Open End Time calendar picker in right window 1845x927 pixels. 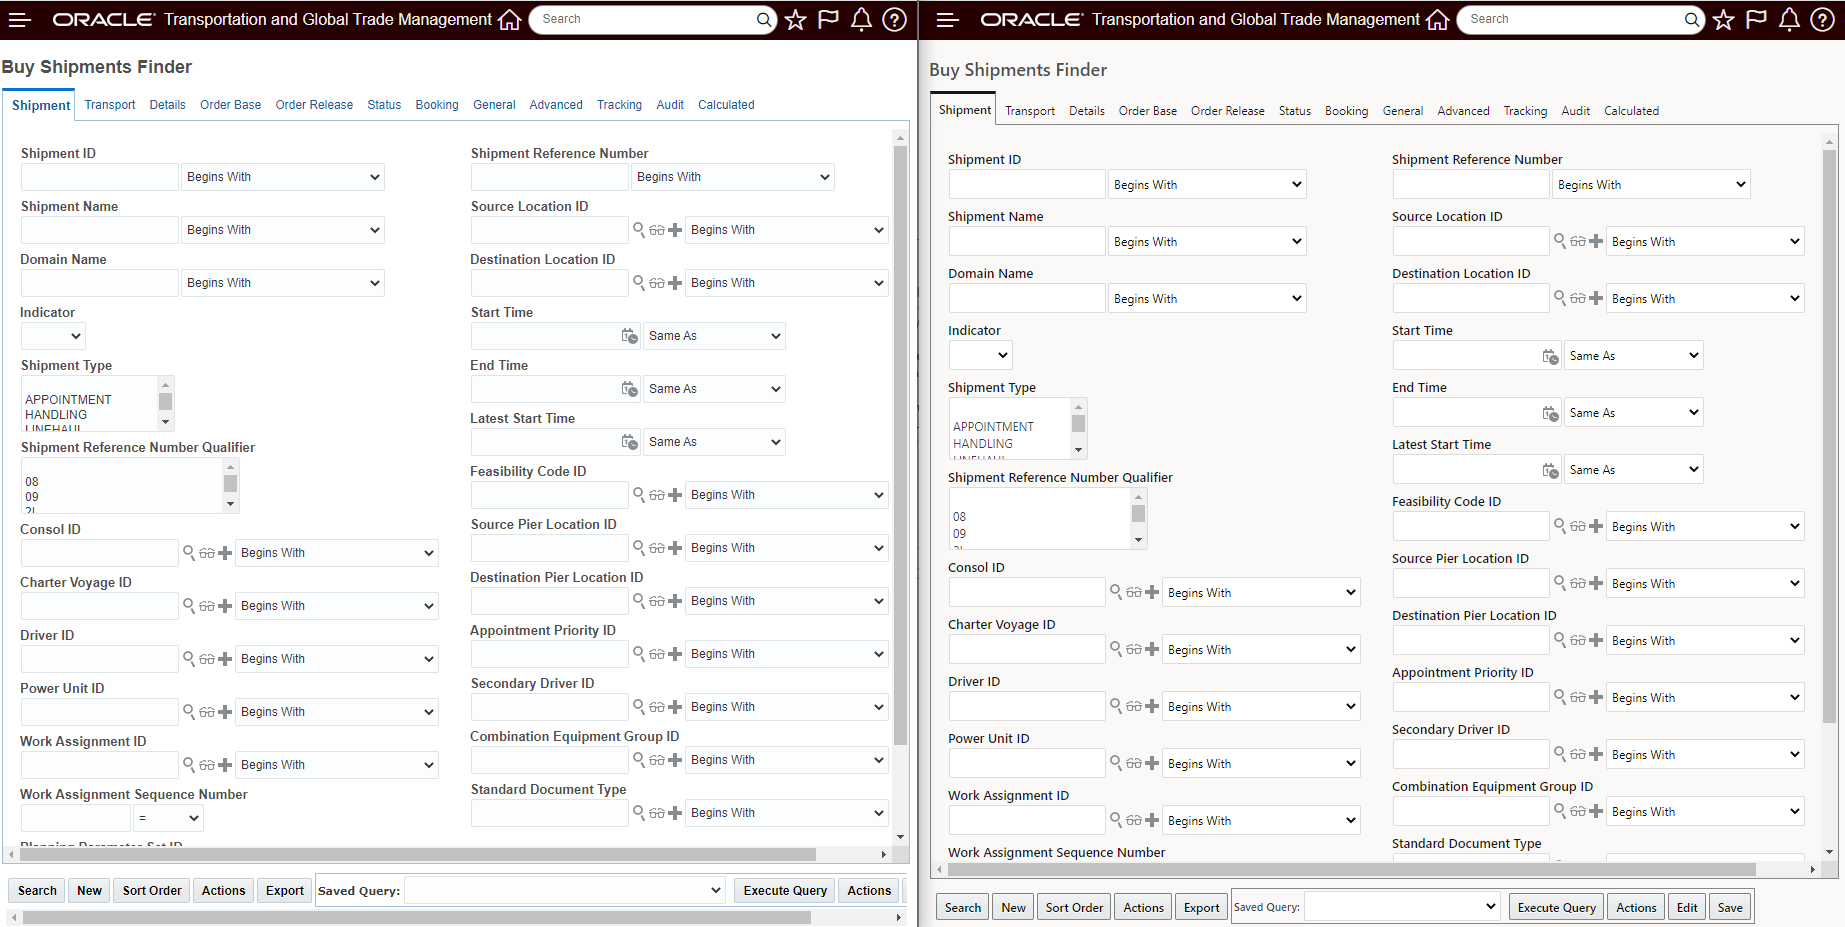tap(1550, 413)
